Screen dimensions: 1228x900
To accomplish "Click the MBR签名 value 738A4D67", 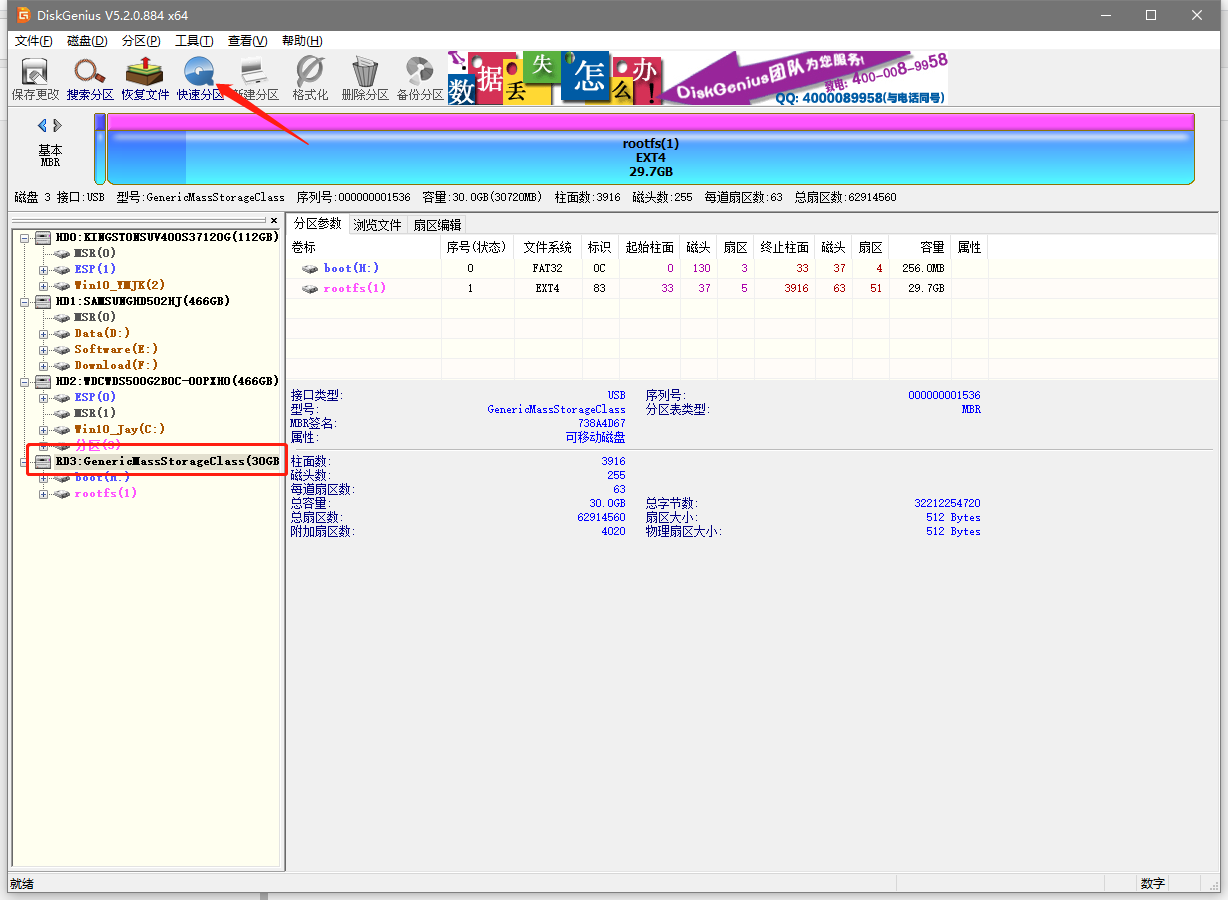I will click(601, 423).
